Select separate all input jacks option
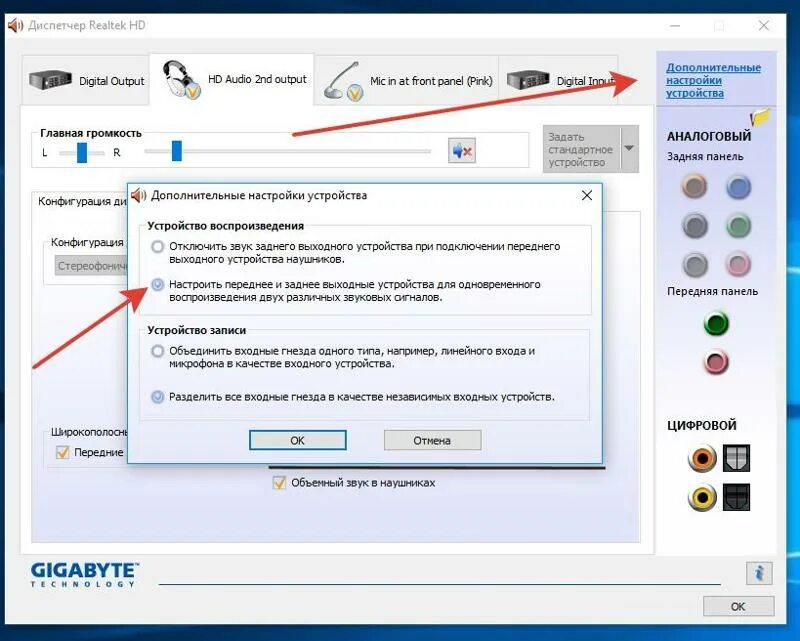 coord(158,397)
